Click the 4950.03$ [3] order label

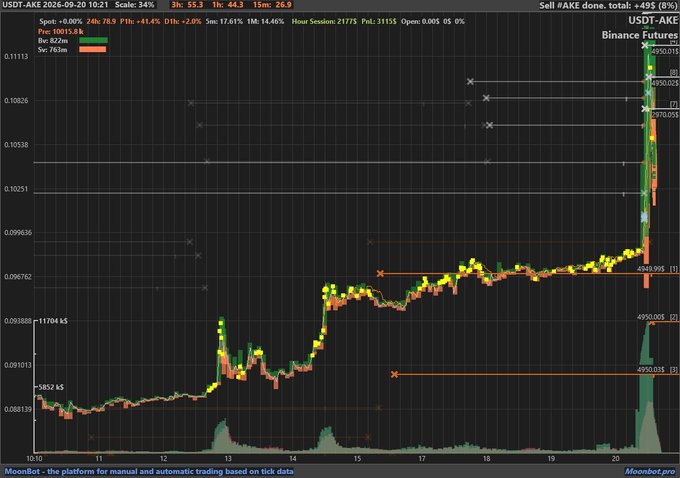[x=657, y=370]
